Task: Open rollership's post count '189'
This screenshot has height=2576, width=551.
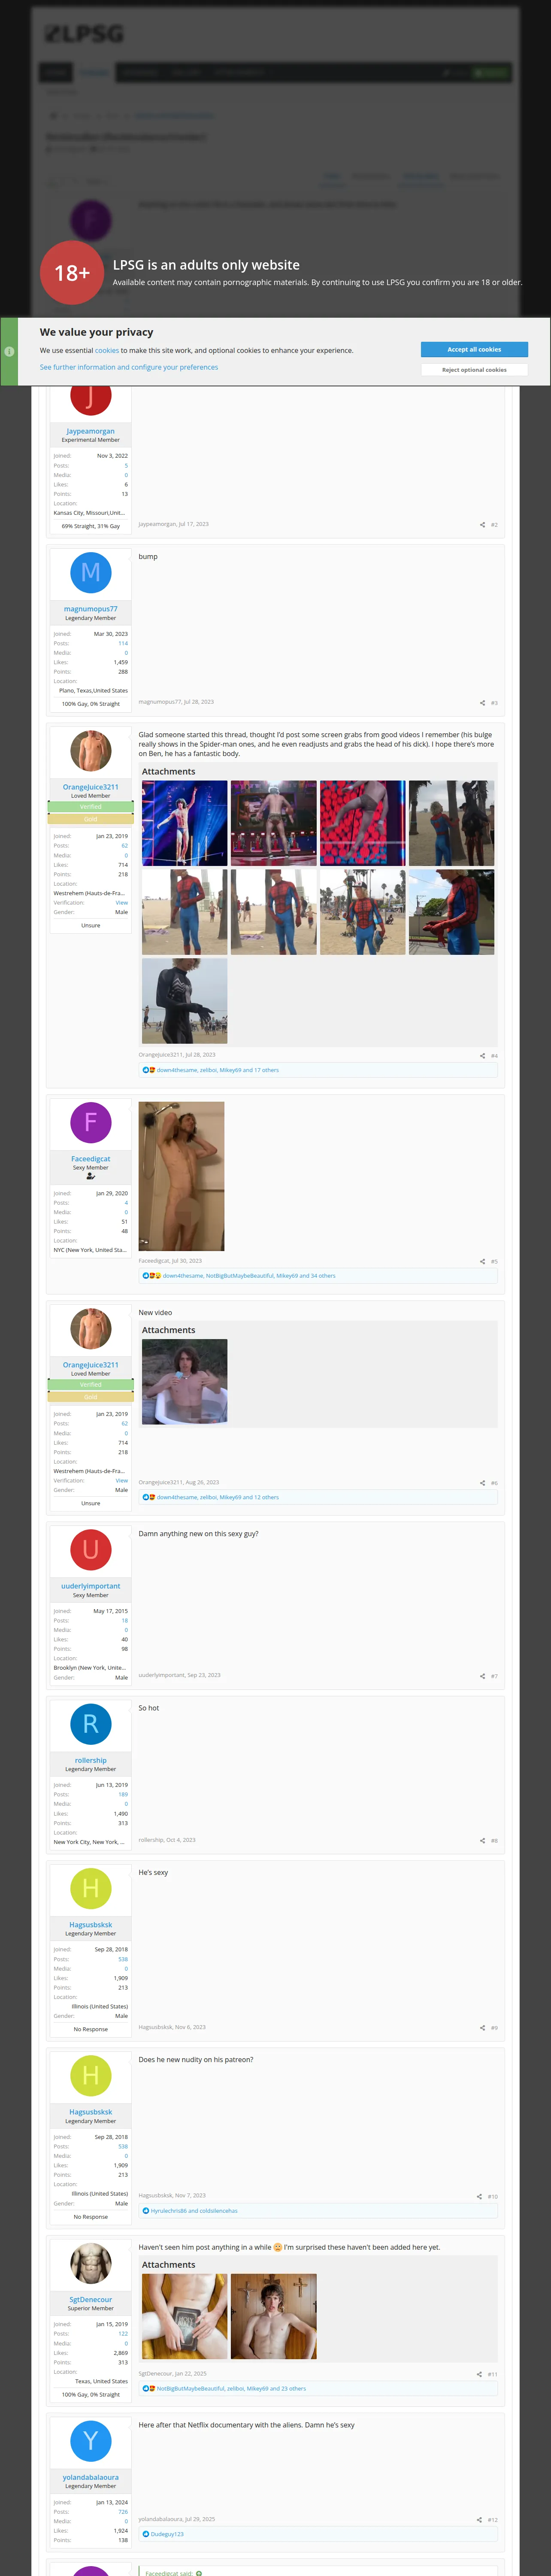Action: point(123,1794)
